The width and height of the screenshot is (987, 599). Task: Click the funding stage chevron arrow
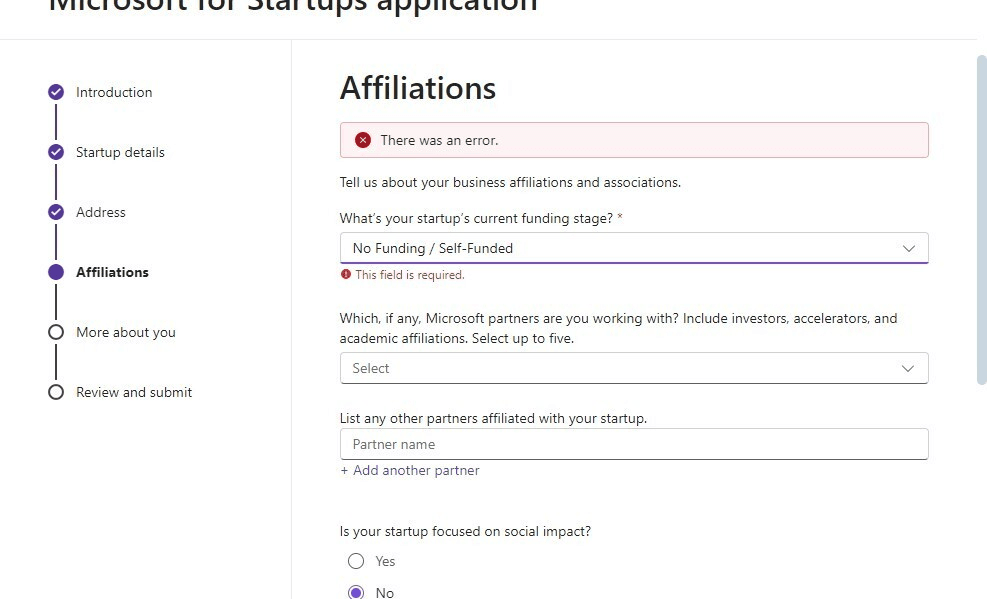(x=908, y=248)
